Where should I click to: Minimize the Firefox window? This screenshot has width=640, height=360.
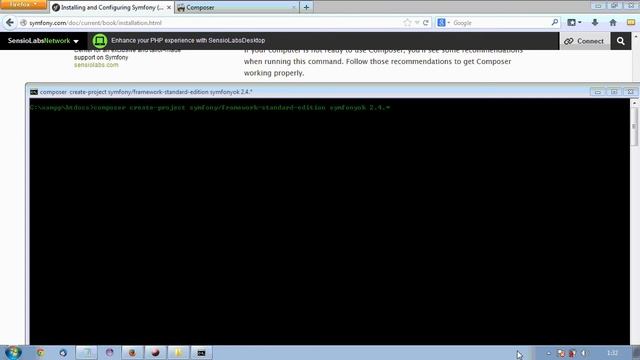coord(598,5)
